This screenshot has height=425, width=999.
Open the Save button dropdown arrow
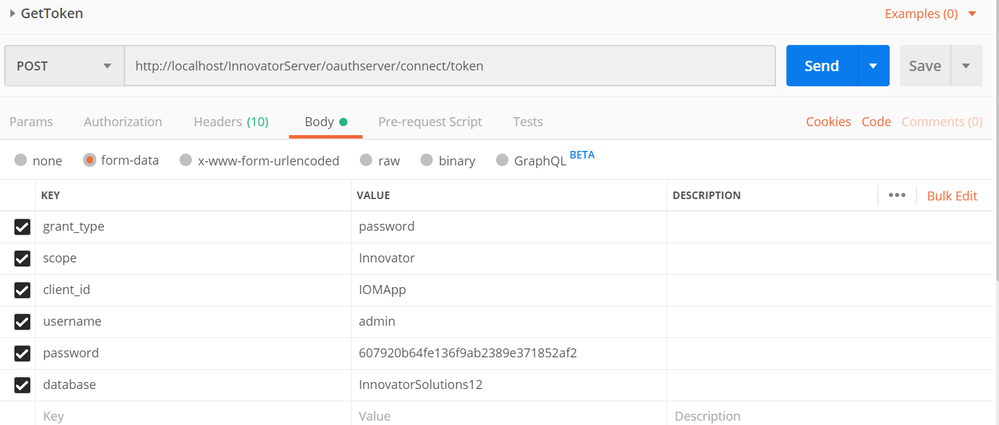click(967, 66)
